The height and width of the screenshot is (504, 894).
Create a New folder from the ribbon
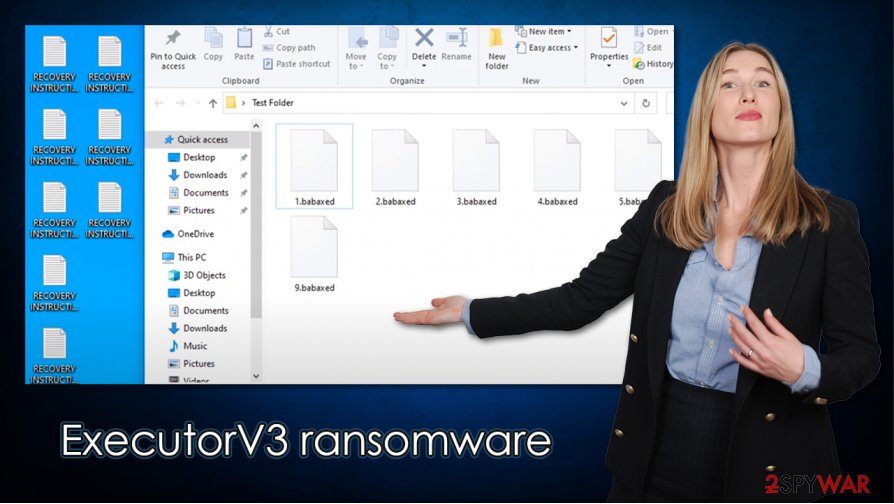(497, 49)
